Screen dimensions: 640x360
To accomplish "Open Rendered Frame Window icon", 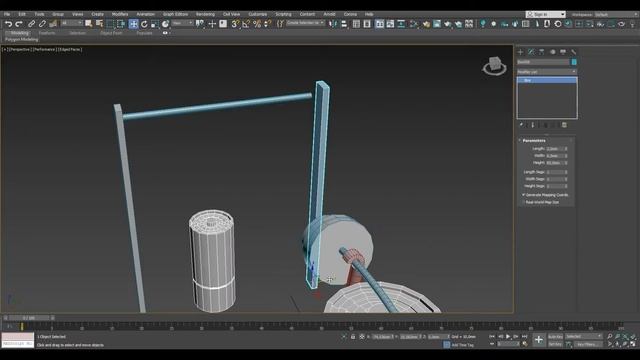I will [x=437, y=24].
